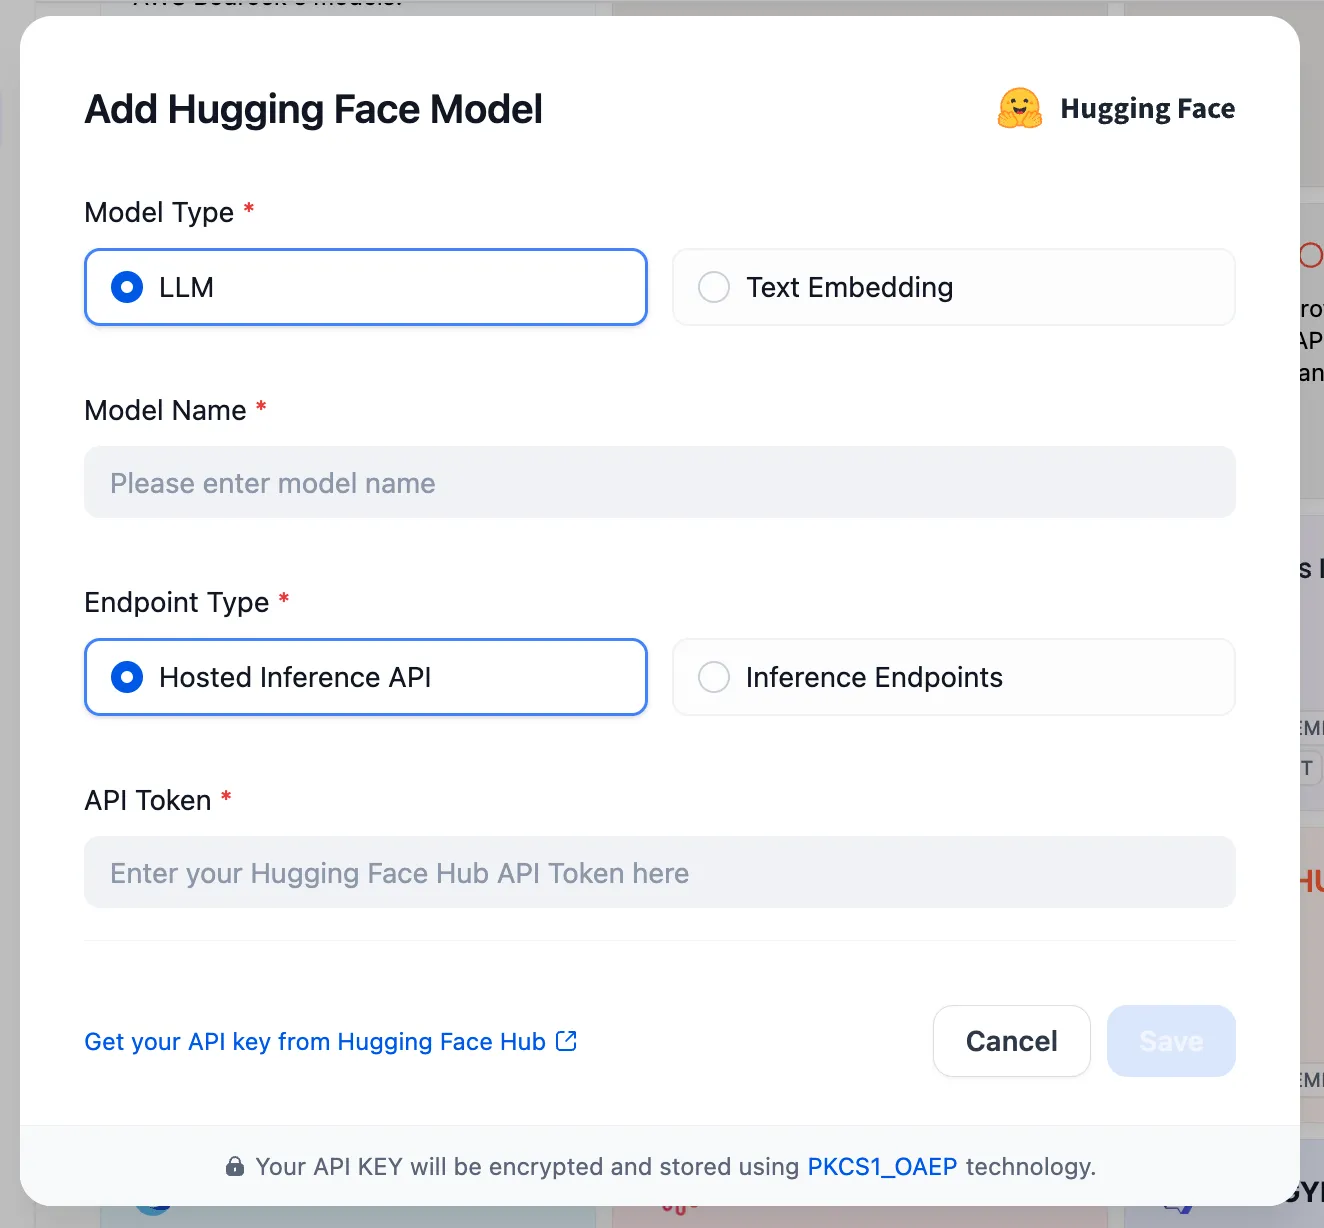Focus the Model Name input field
Viewport: 1324px width, 1228px height.
tap(659, 483)
